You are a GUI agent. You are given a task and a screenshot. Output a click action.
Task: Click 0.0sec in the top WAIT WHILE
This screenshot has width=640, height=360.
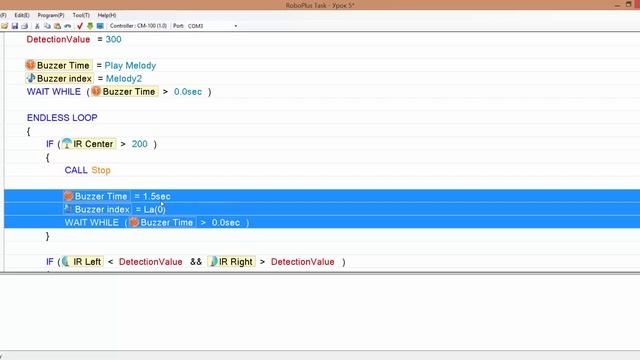click(x=188, y=91)
